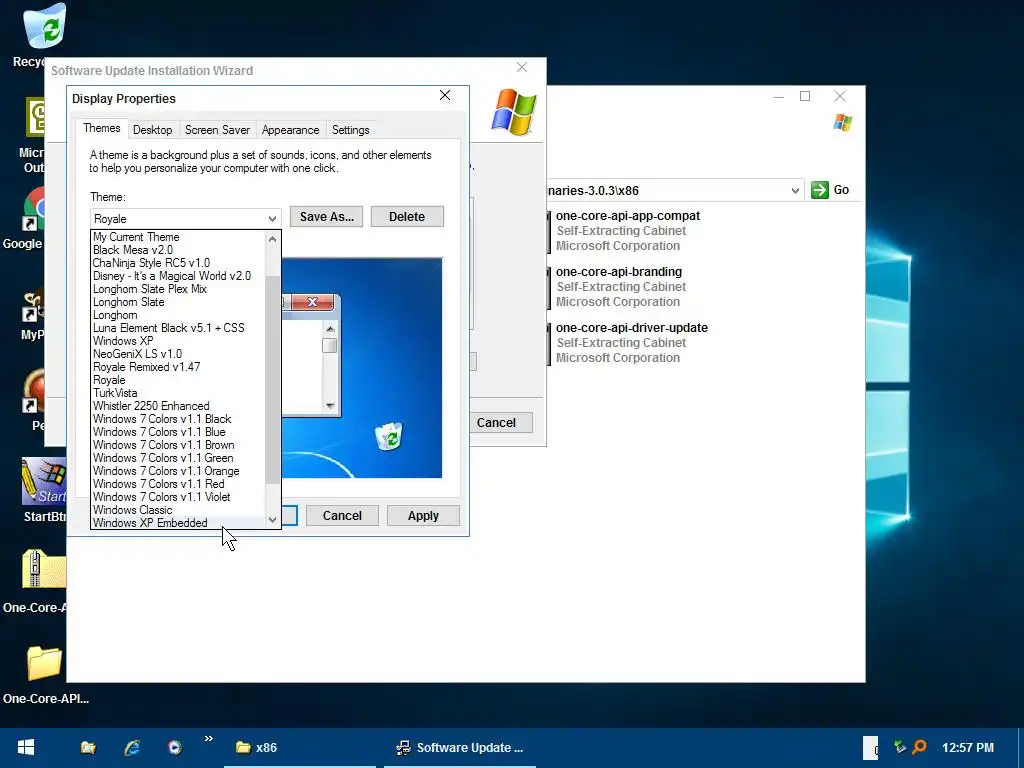This screenshot has height=768, width=1024.
Task: Open the media player taskbar icon
Action: [x=174, y=747]
